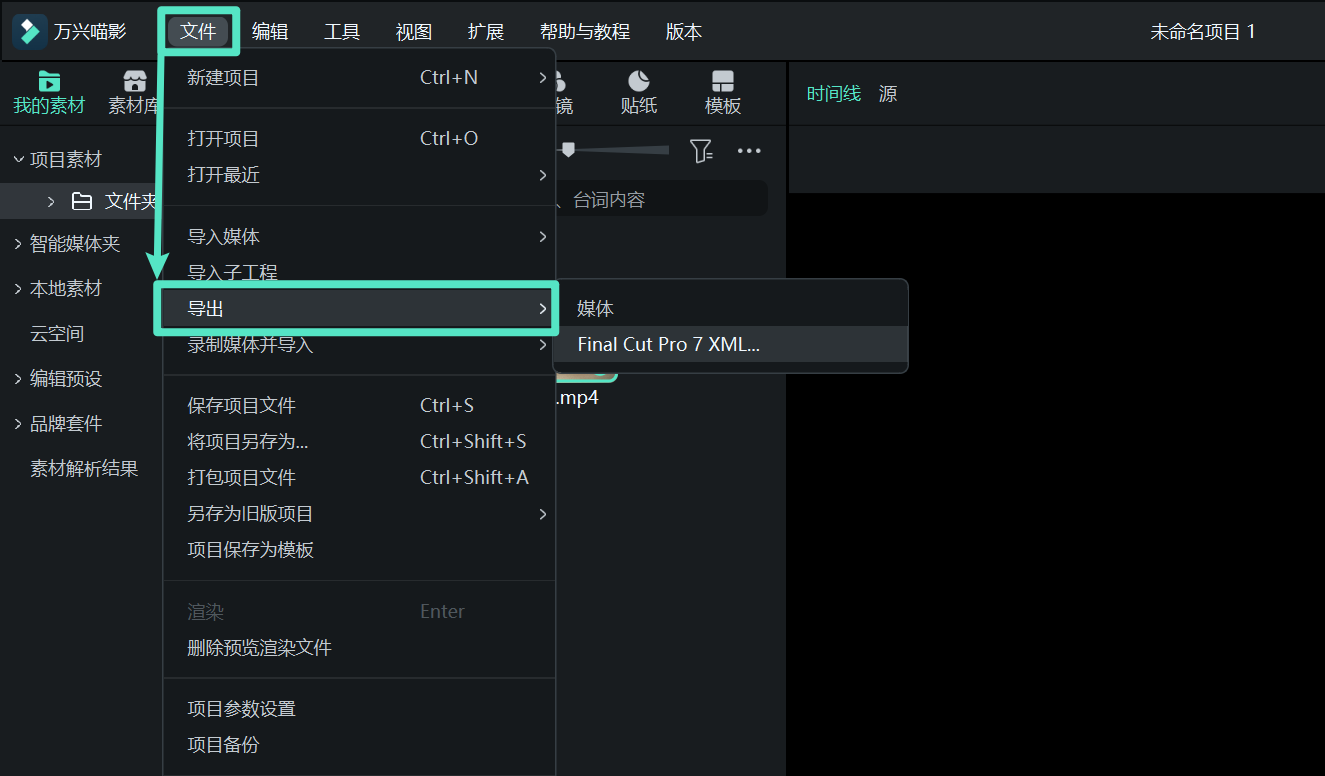This screenshot has width=1325, height=776.
Task: Expand the 编辑预设 section
Action: click(18, 379)
